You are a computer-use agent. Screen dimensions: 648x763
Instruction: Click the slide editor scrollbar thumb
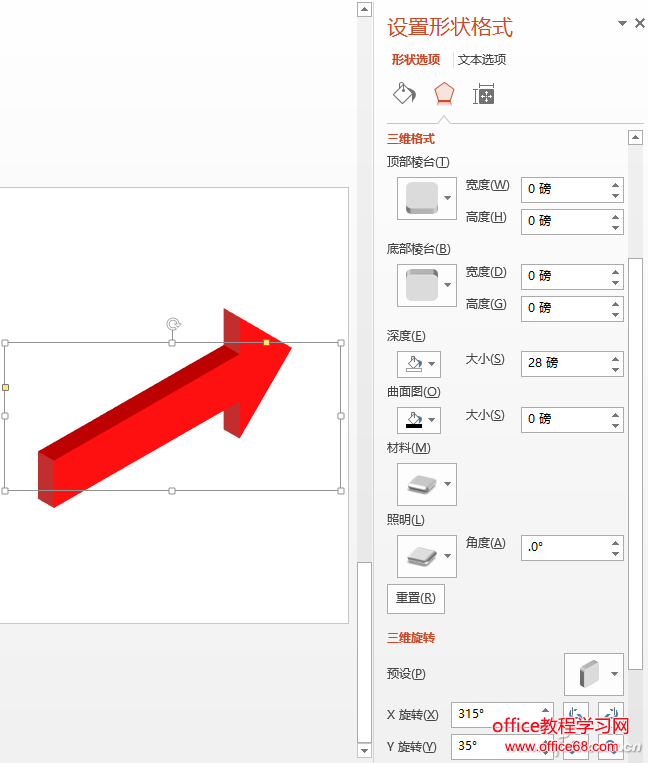[x=364, y=652]
